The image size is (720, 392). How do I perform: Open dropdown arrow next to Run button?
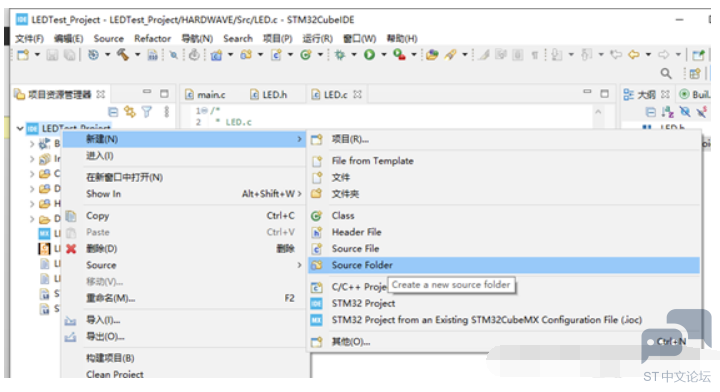point(384,55)
